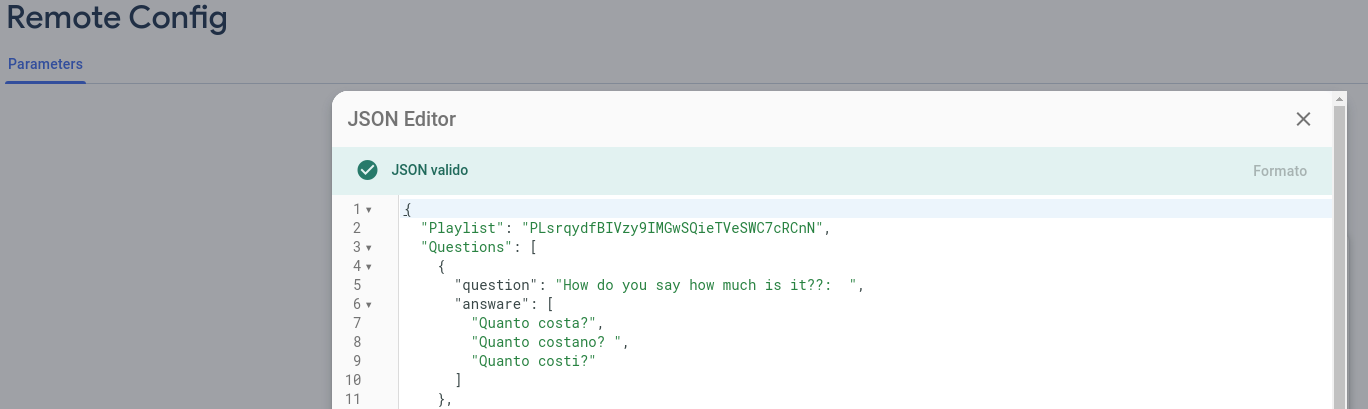Collapse the root object at line 1

pyautogui.click(x=369, y=210)
